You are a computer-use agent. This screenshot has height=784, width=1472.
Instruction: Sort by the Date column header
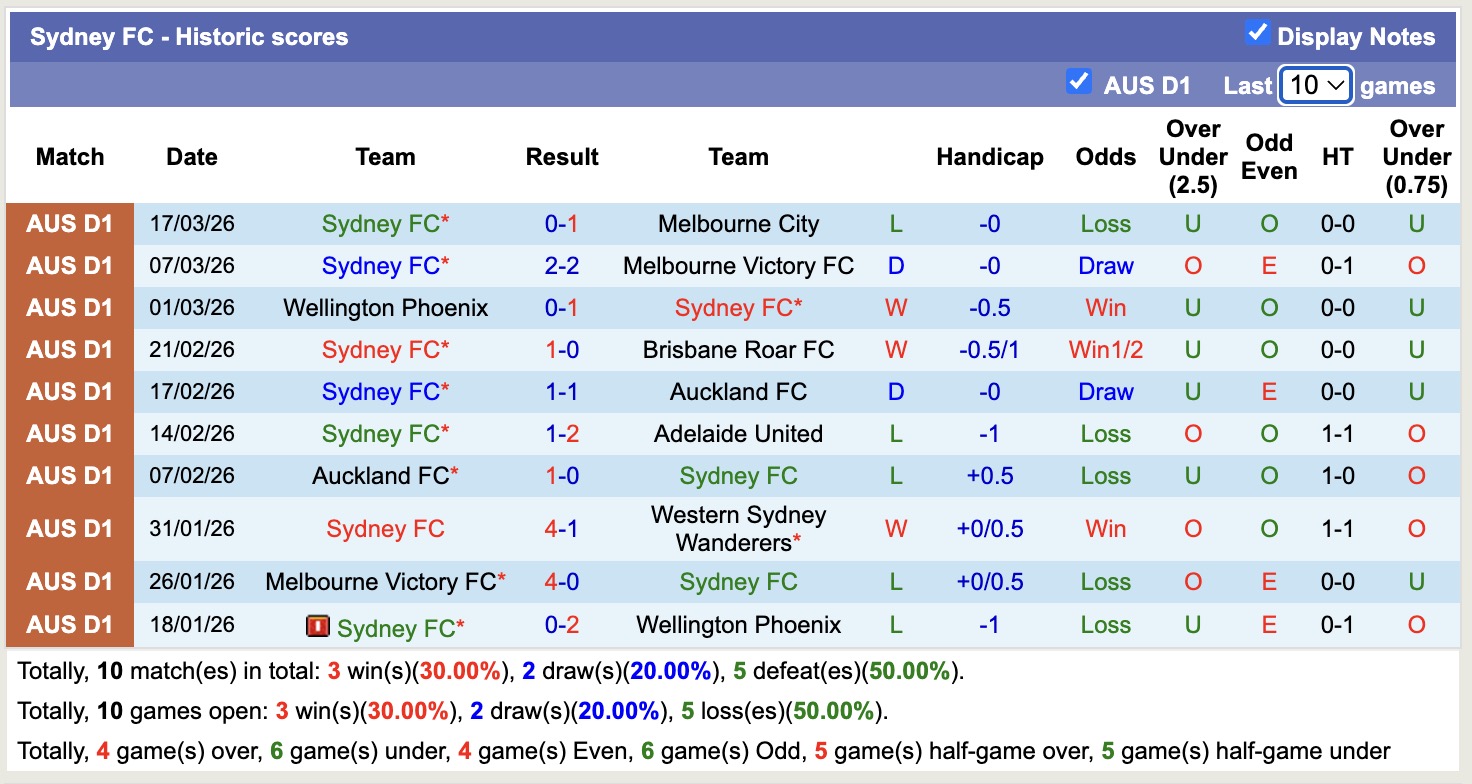[191, 156]
